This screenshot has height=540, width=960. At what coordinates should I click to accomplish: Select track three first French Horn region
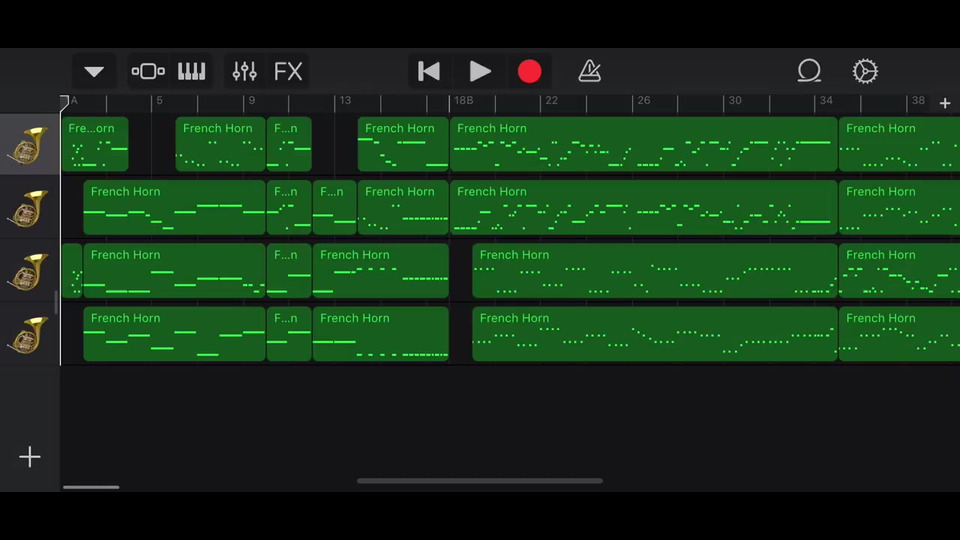click(x=174, y=271)
